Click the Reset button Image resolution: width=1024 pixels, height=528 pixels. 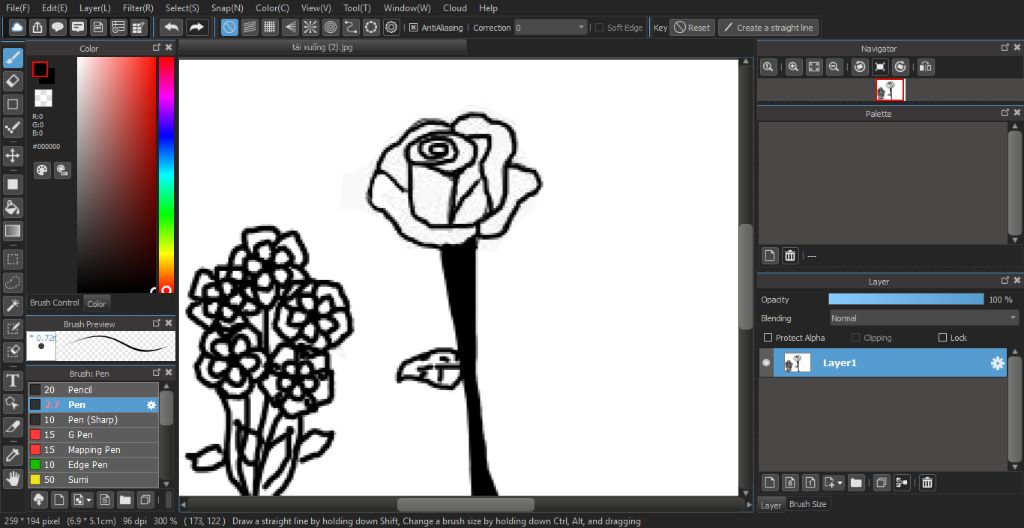[x=692, y=27]
